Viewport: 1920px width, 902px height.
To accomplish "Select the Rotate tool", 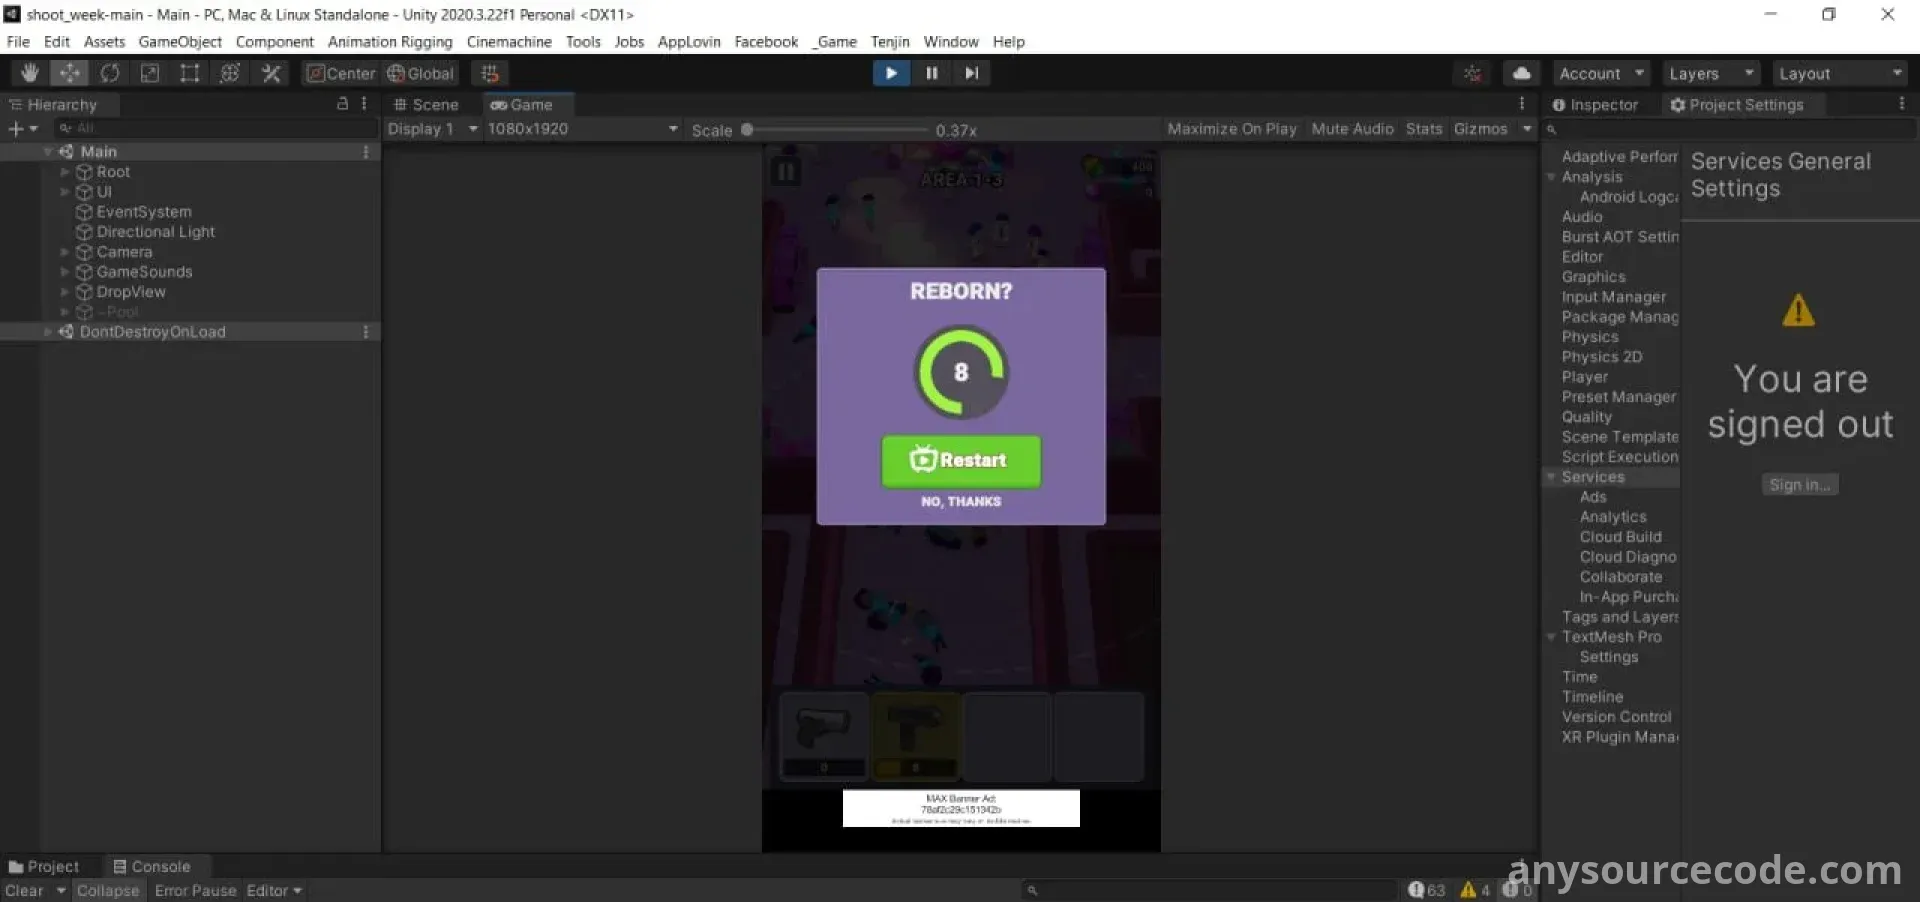I will [110, 73].
